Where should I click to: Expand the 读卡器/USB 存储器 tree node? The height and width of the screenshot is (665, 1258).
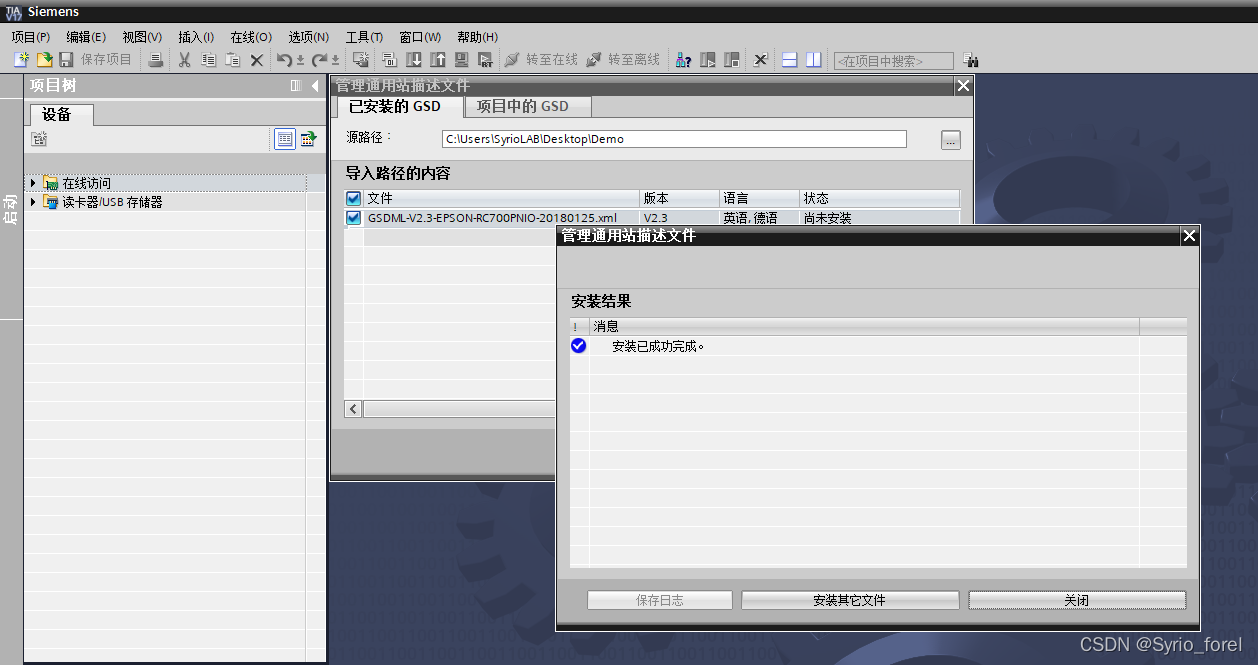pos(33,202)
